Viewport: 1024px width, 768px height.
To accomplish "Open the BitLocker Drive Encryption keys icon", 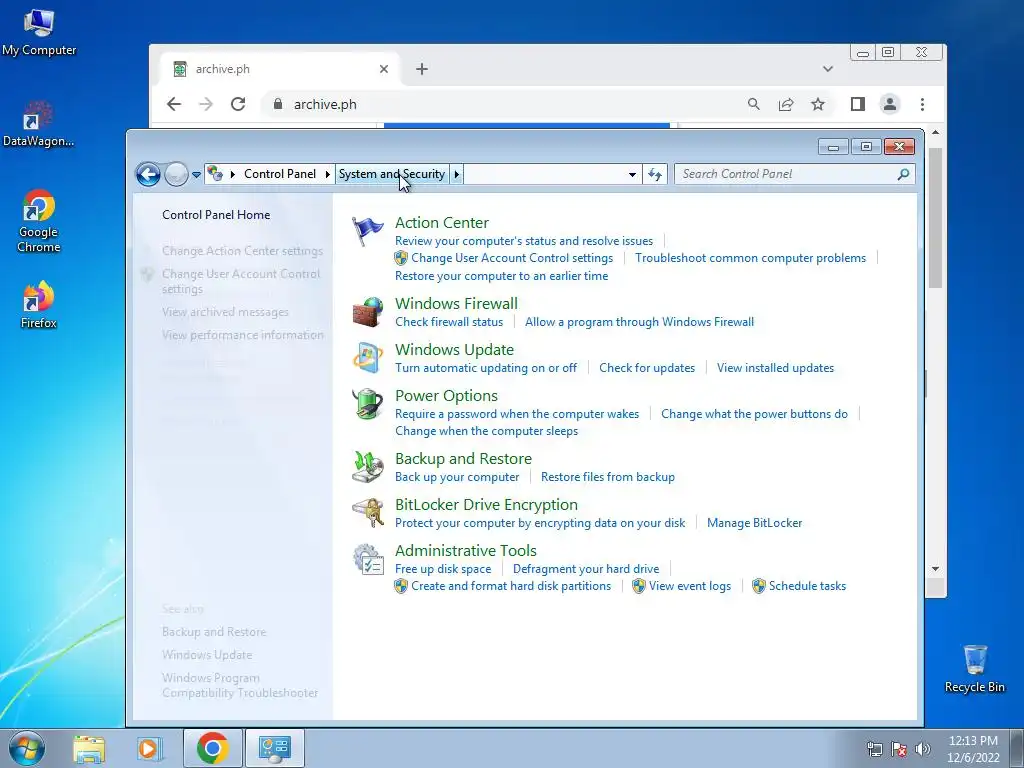I will [x=368, y=513].
